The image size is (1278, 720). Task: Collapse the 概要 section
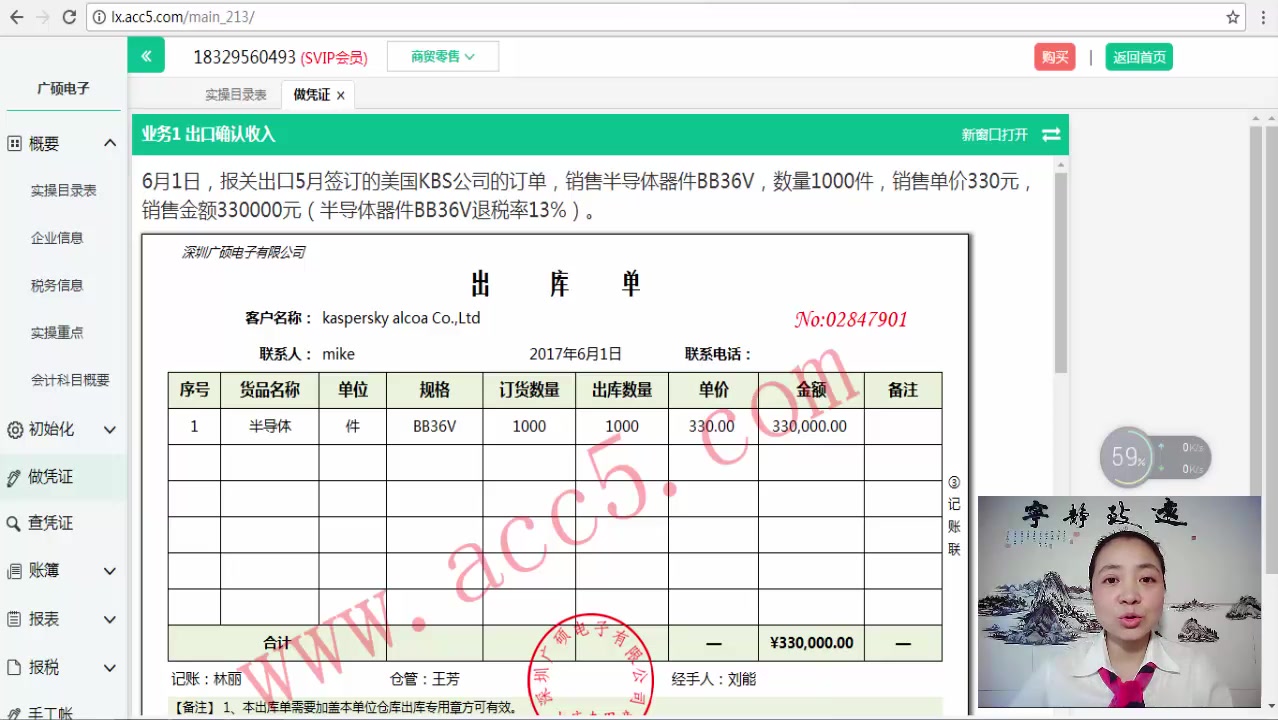pos(110,142)
